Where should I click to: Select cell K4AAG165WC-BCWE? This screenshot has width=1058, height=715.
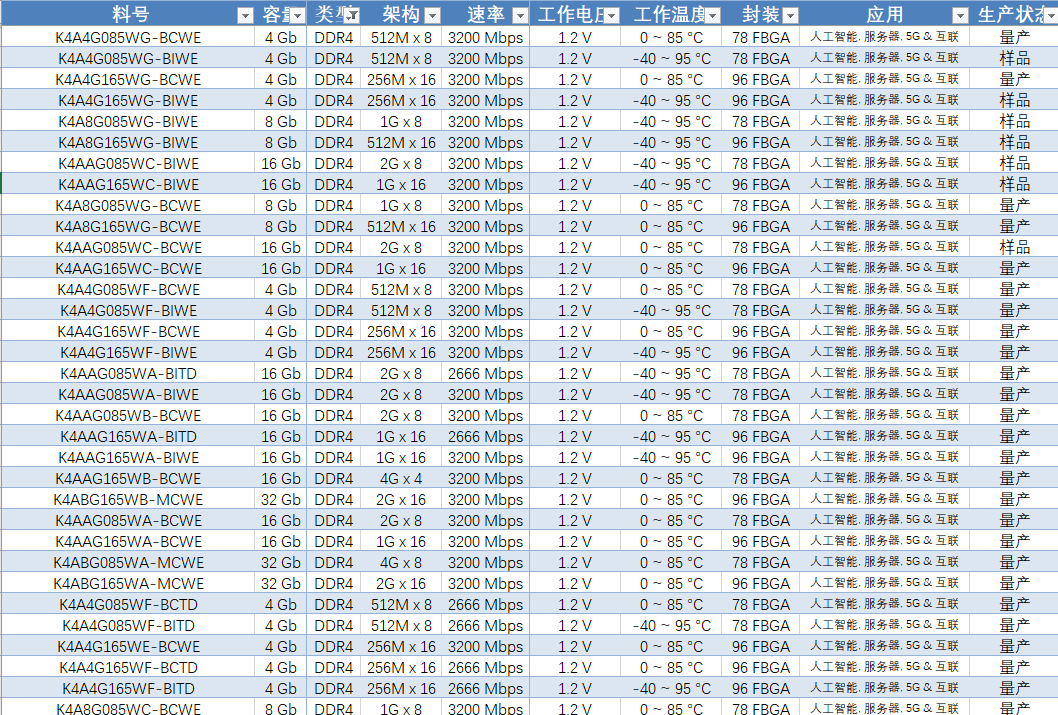[128, 268]
